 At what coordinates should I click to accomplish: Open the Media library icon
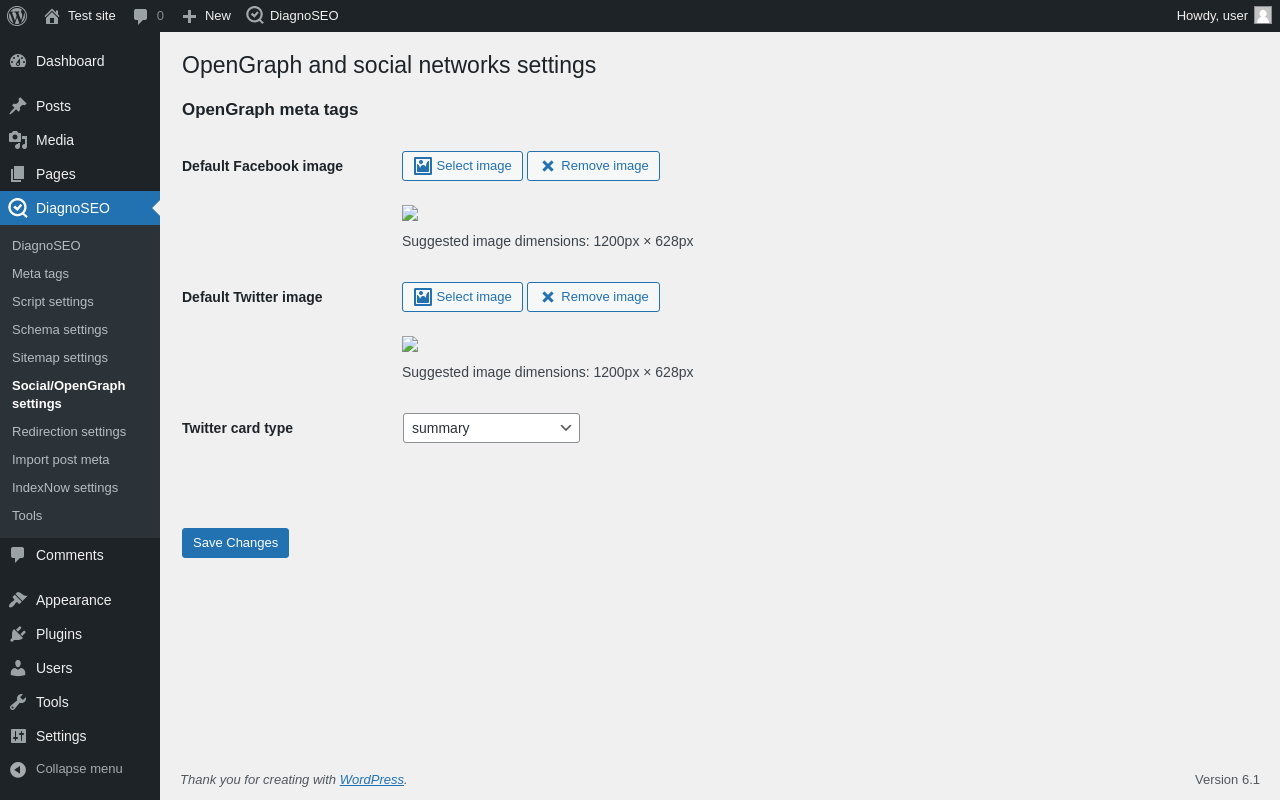[x=18, y=140]
